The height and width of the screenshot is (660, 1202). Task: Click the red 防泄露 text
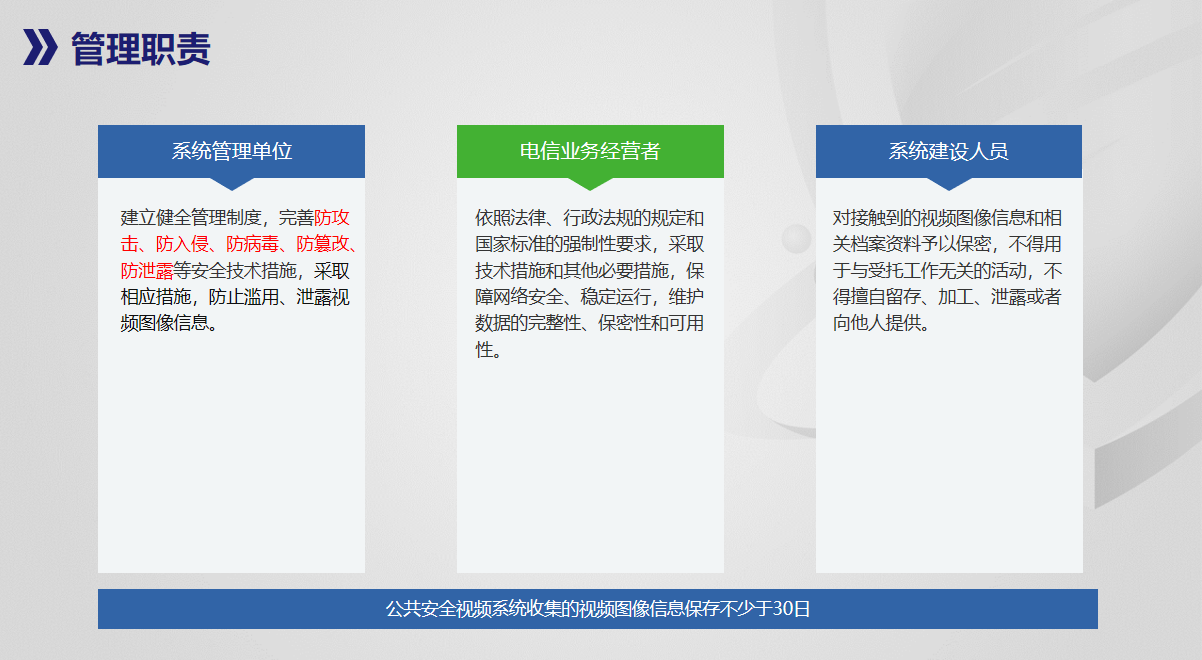click(x=146, y=270)
